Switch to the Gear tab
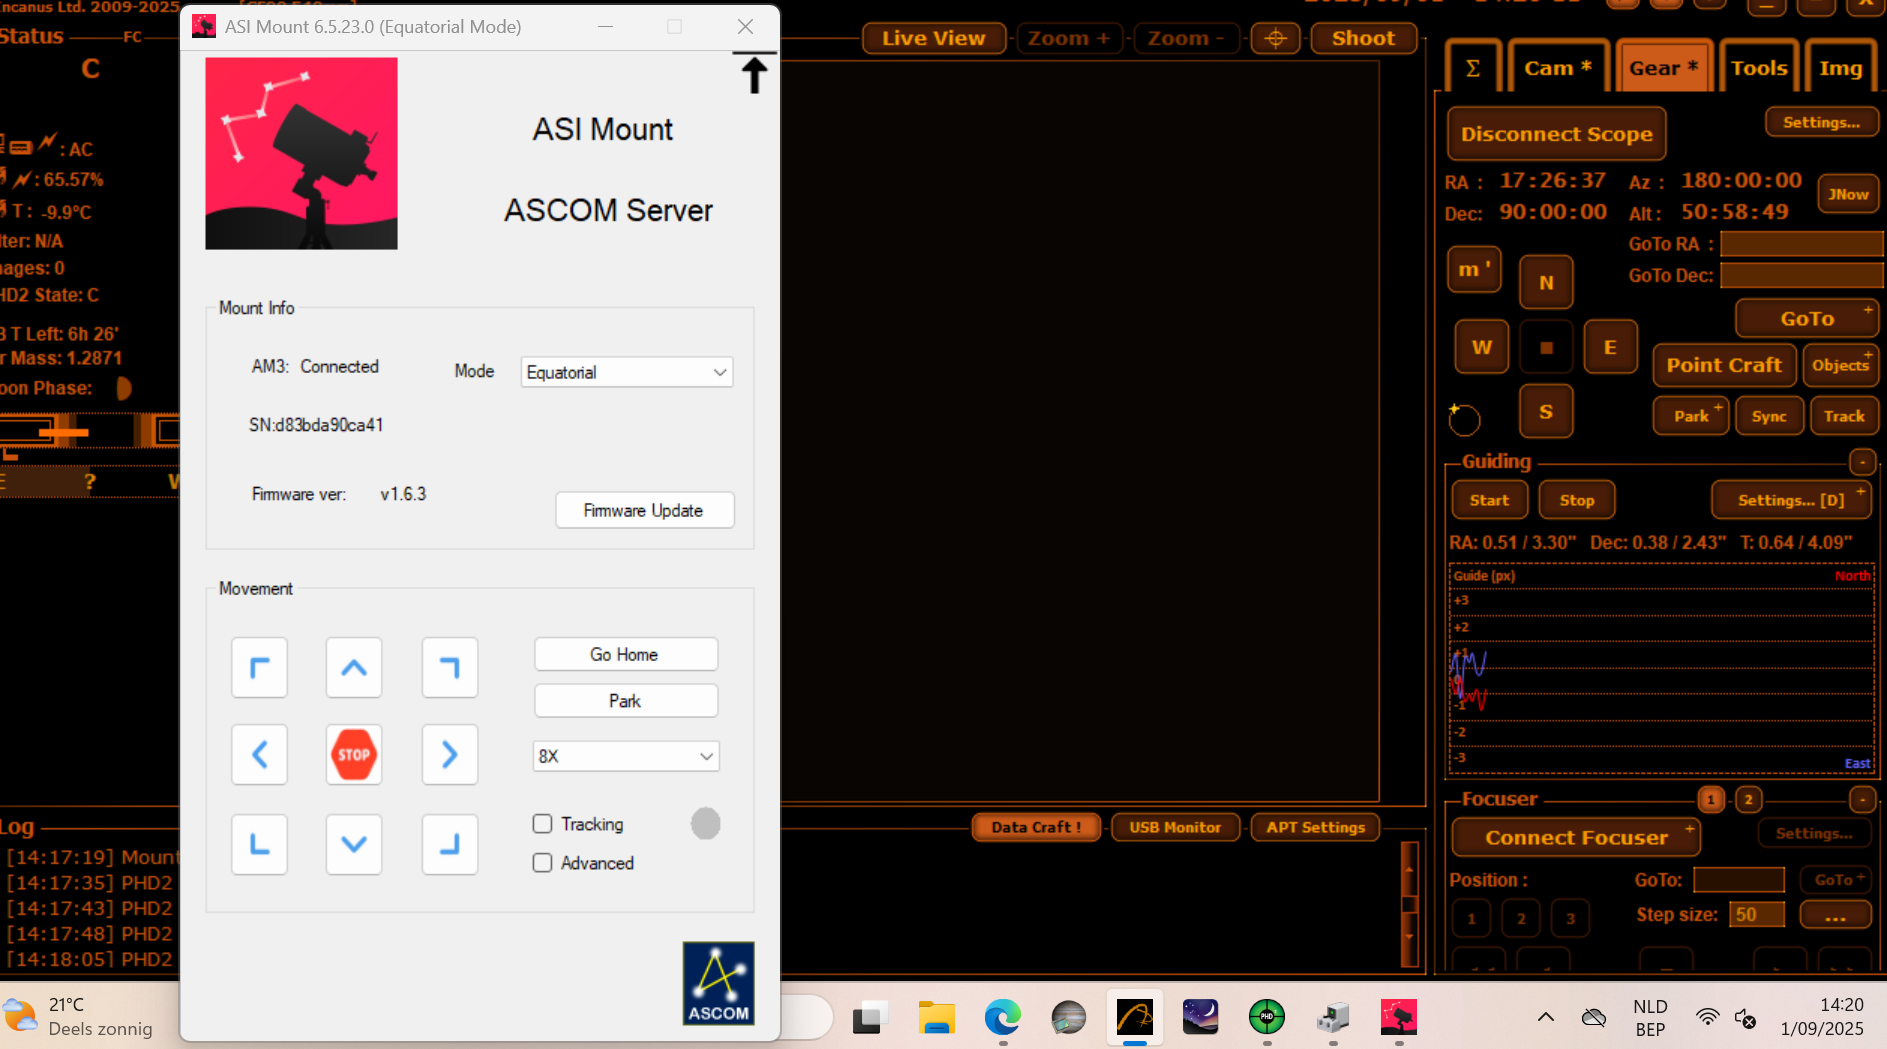 click(x=1664, y=68)
